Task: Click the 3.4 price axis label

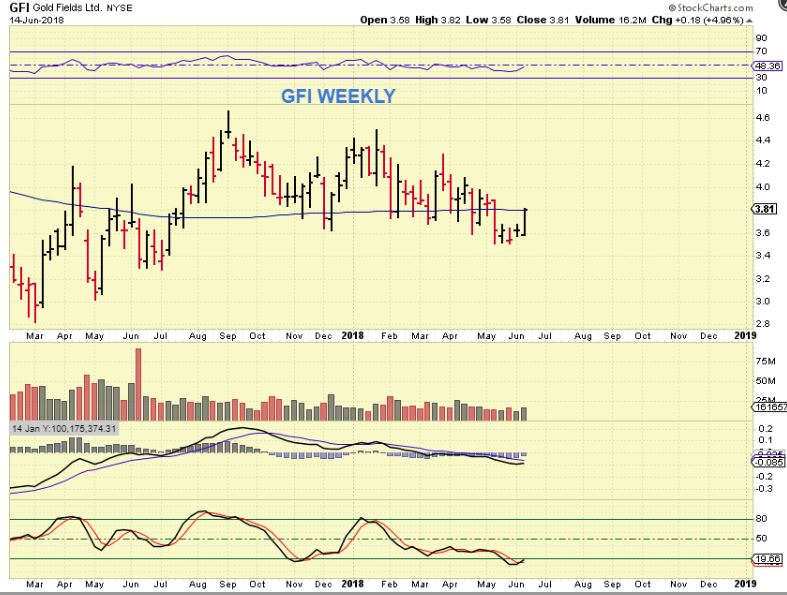Action: (x=763, y=255)
